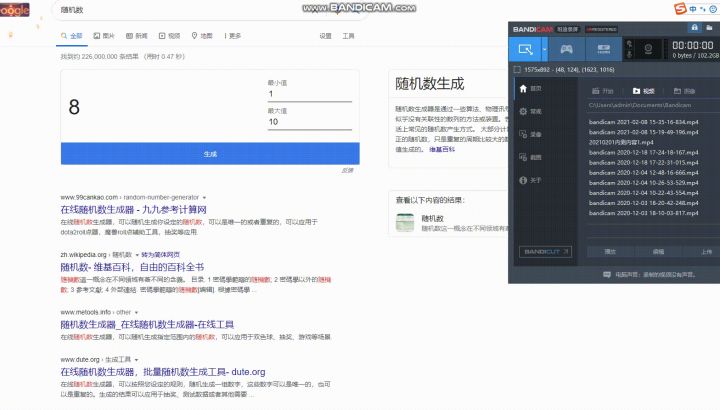The height and width of the screenshot is (410, 720).
Task: Click the 转为简体网页 link
Action: [x=161, y=255]
